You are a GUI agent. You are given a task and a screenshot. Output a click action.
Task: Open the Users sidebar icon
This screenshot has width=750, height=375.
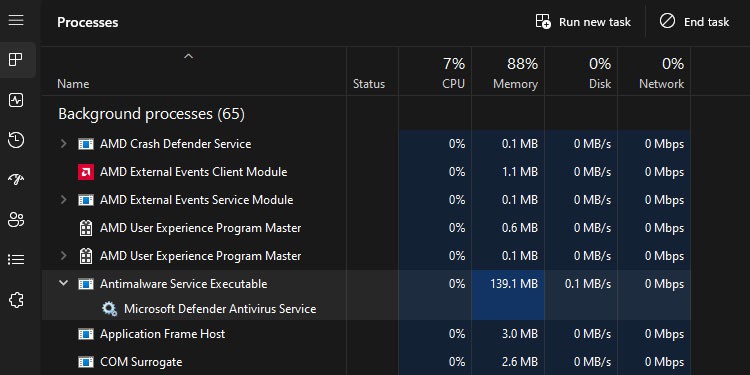click(16, 220)
